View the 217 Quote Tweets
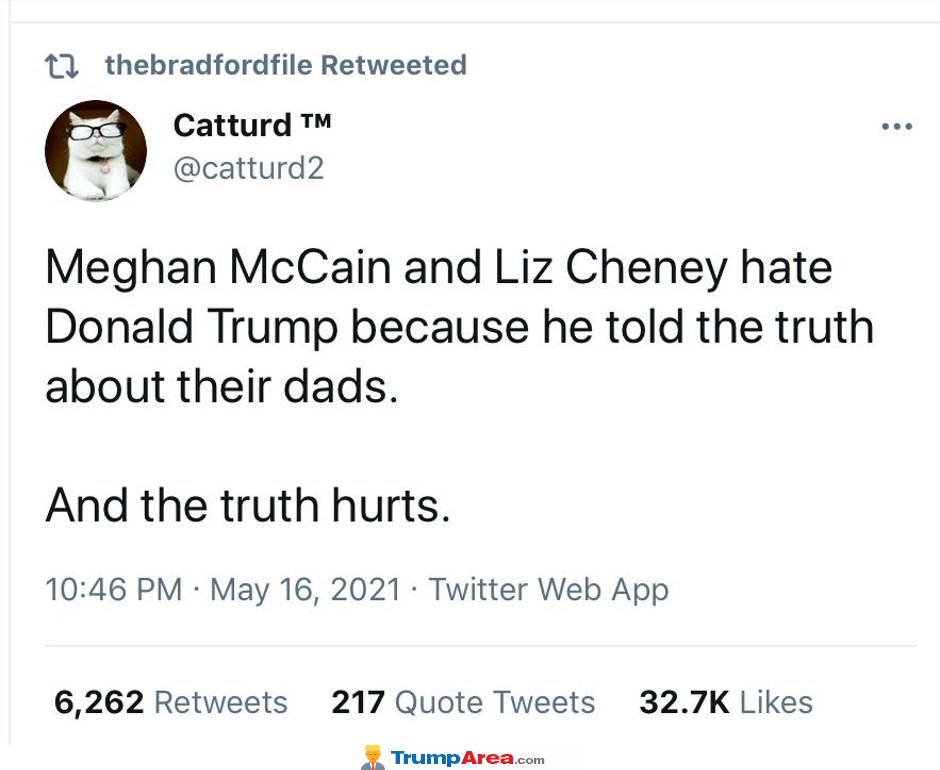The image size is (940, 770). pos(462,702)
